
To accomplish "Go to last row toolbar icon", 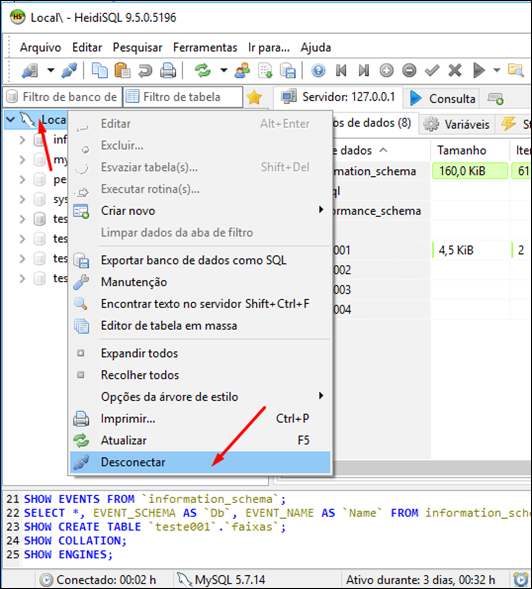I will tap(364, 70).
